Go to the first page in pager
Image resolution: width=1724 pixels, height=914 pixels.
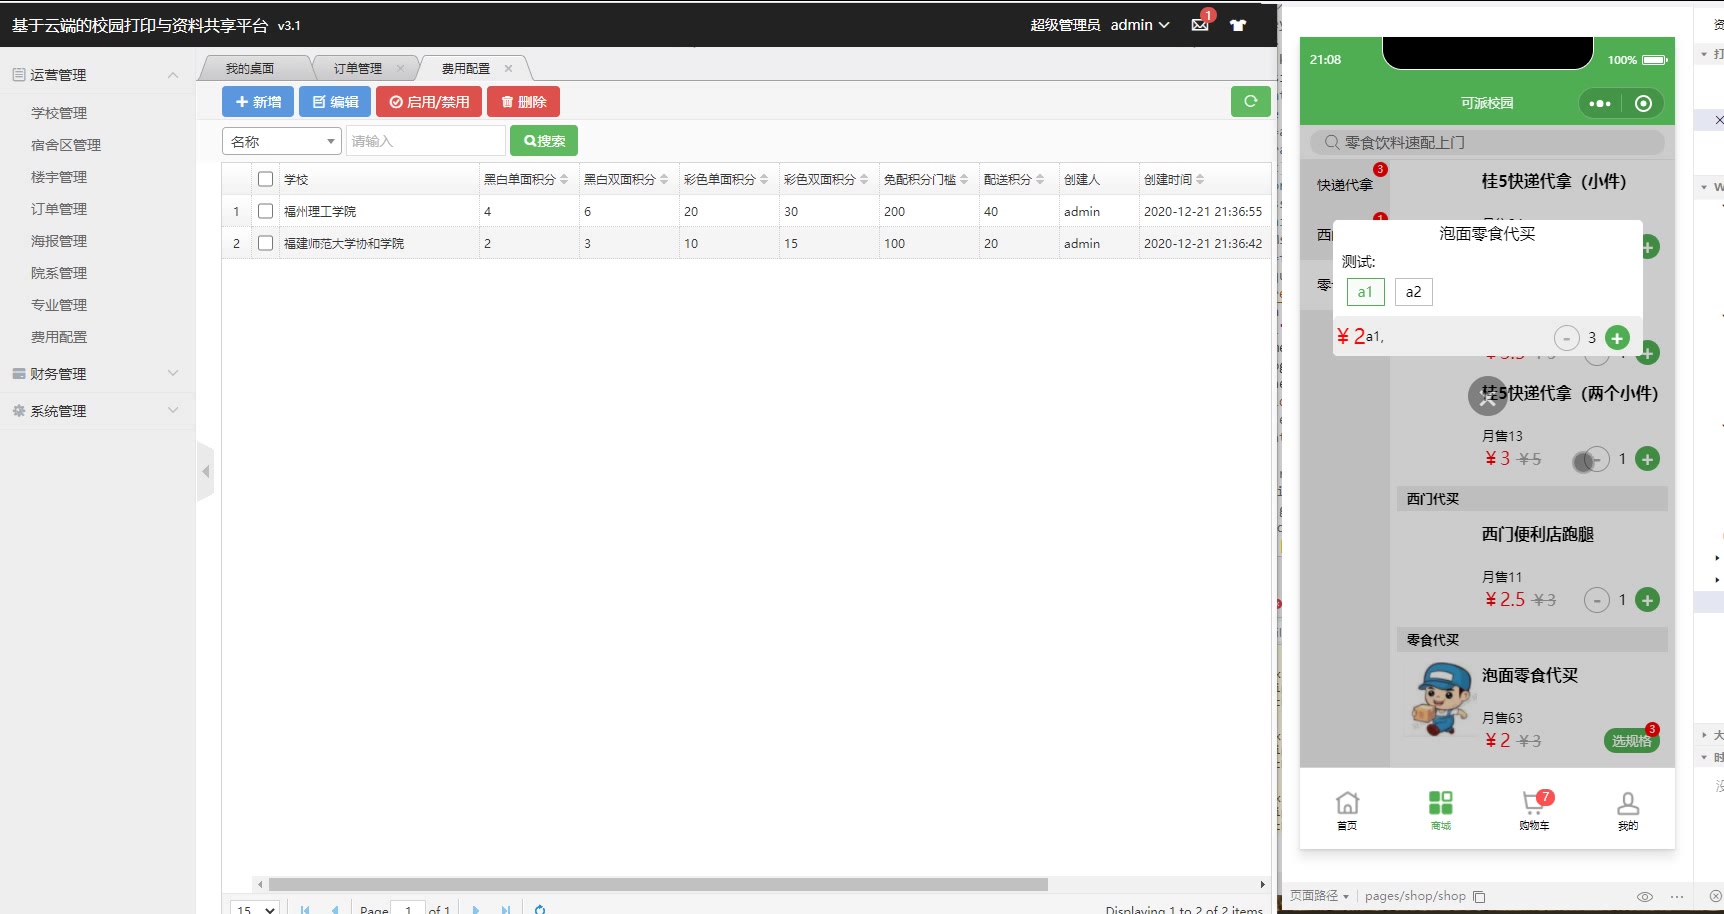[305, 909]
